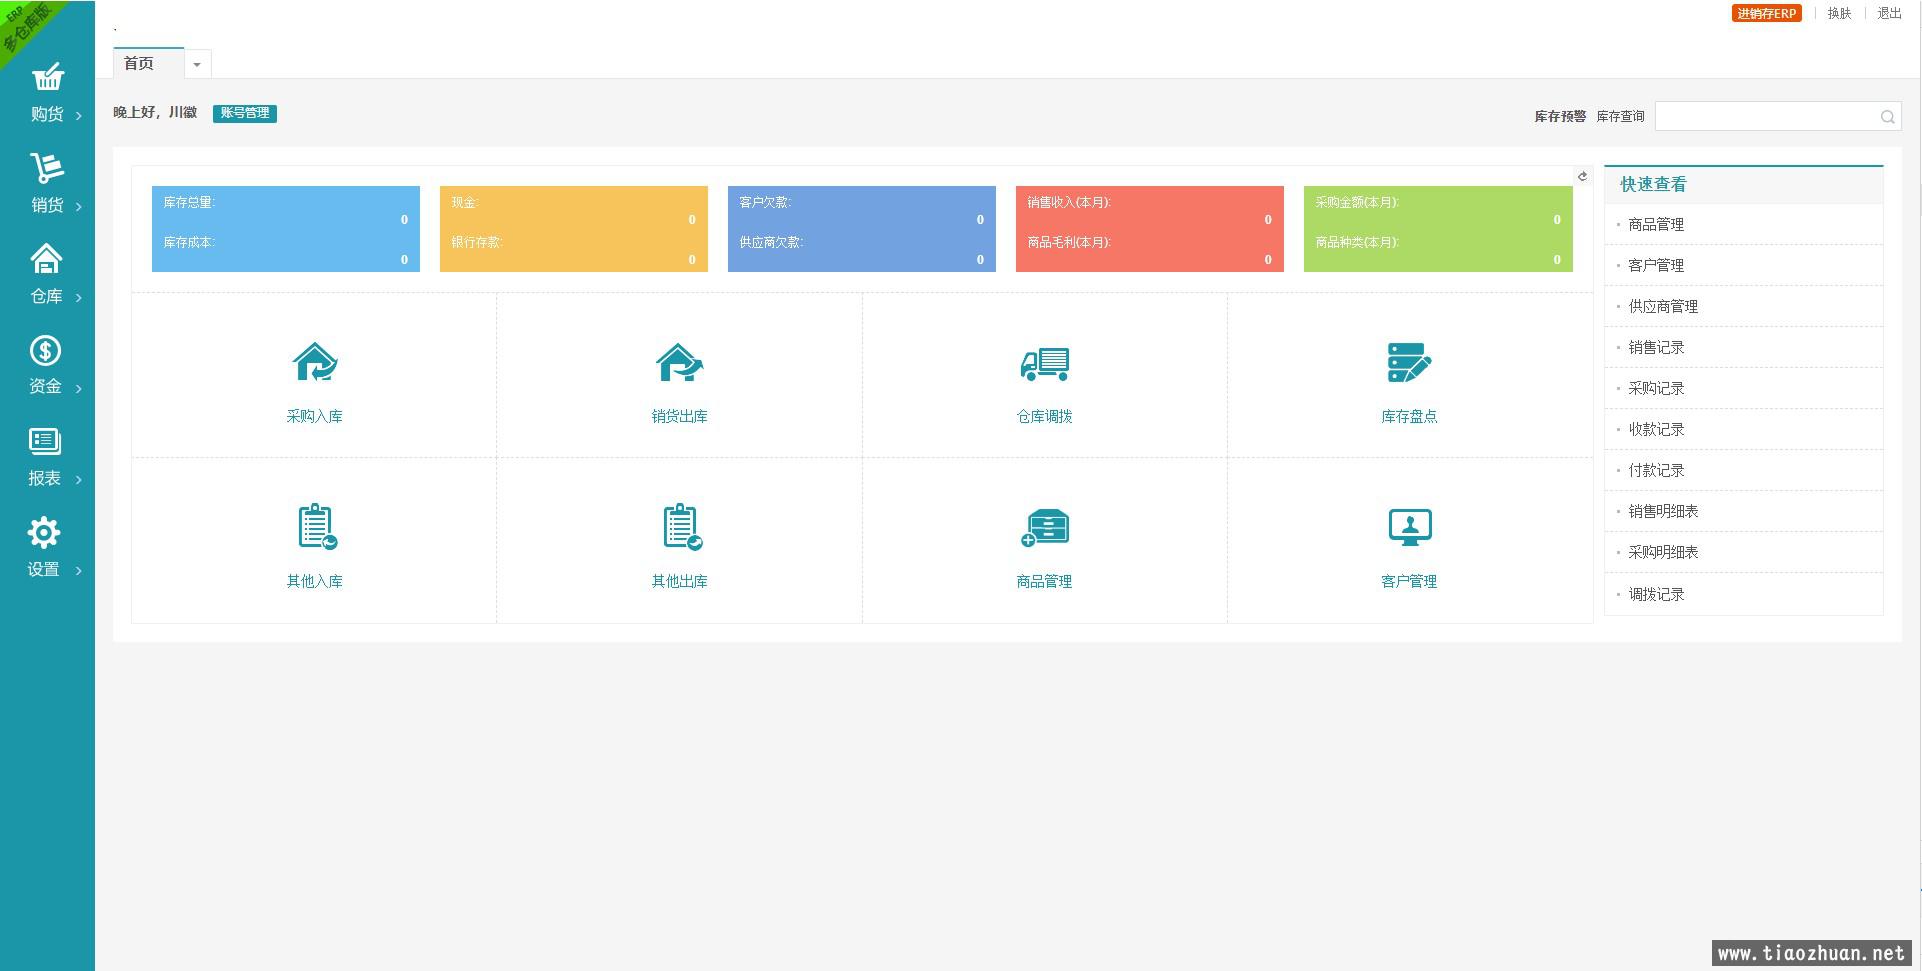The image size is (1922, 971).
Task: Click the 客户欠款 stats card
Action: [x=862, y=229]
